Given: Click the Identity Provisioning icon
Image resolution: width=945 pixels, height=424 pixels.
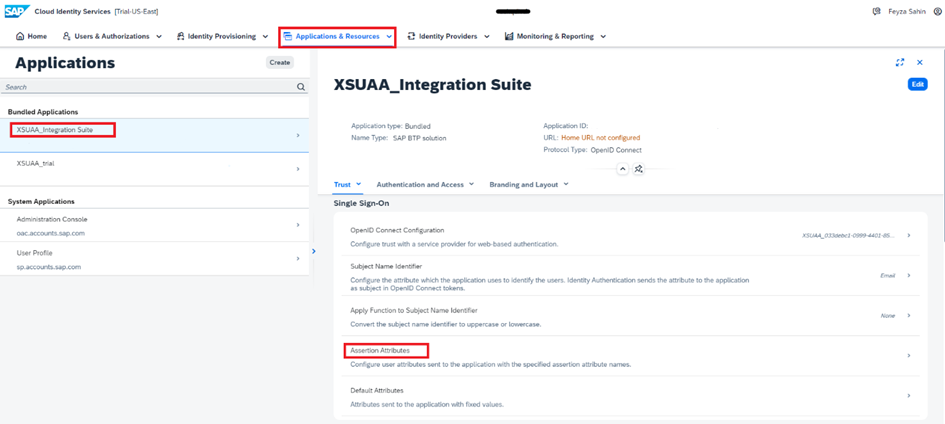Looking at the screenshot, I should point(180,36).
